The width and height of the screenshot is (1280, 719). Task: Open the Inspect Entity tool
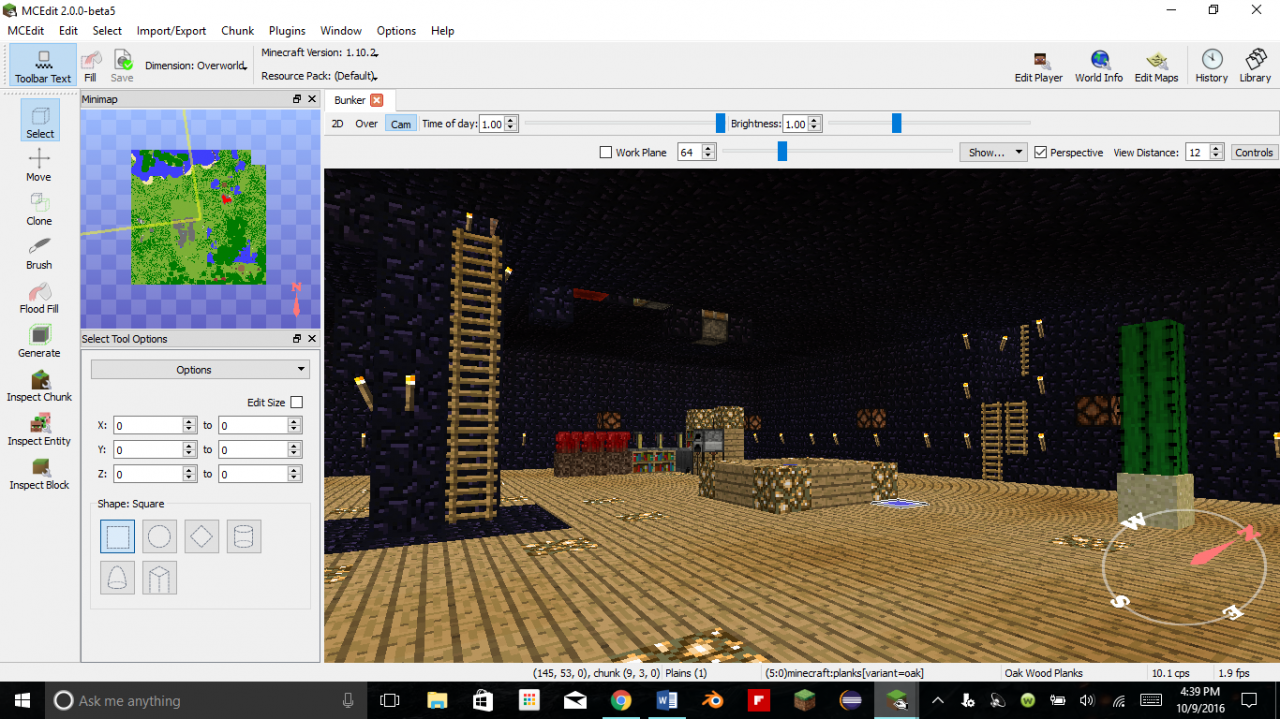38,424
